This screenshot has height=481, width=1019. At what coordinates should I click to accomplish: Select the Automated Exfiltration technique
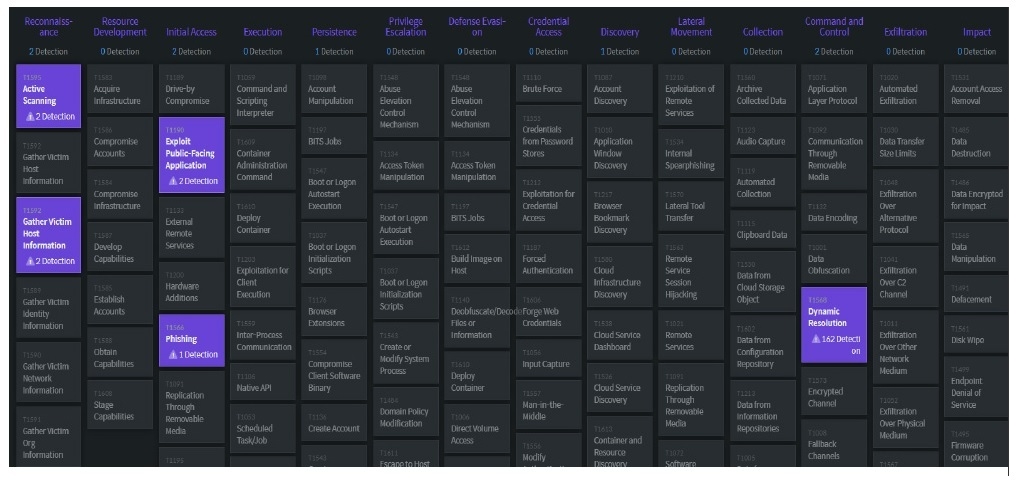coord(905,93)
